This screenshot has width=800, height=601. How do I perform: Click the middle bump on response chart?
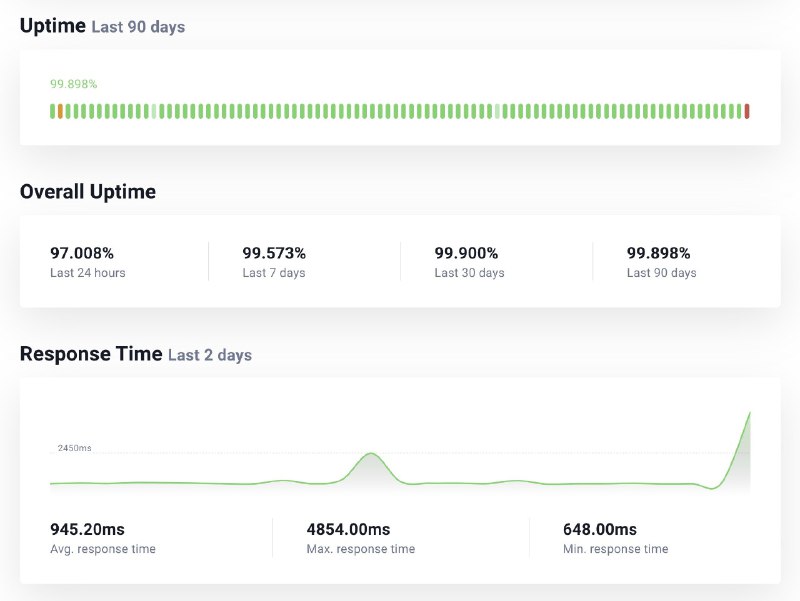(x=371, y=458)
